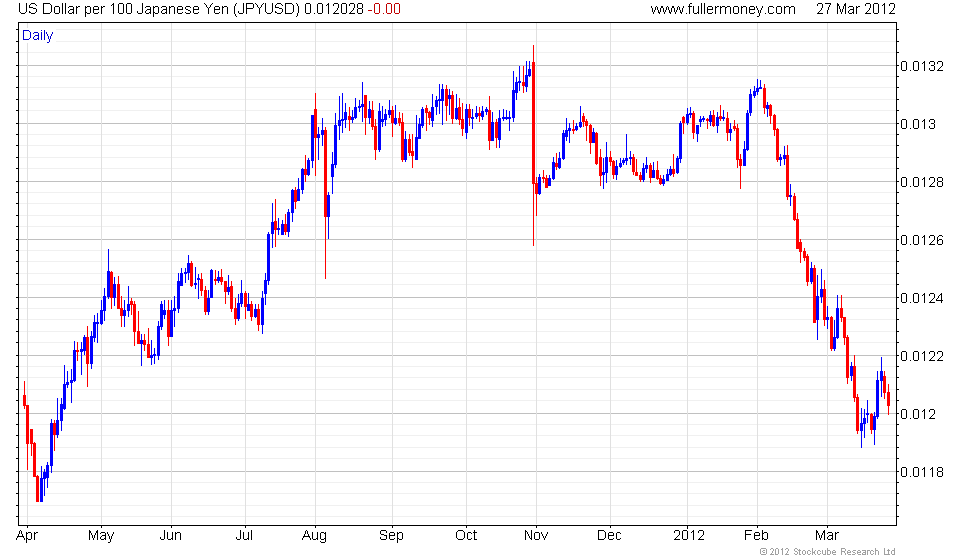Image resolution: width=980 pixels, height=560 pixels.
Task: Click the Oct label on time axis
Action: click(466, 536)
